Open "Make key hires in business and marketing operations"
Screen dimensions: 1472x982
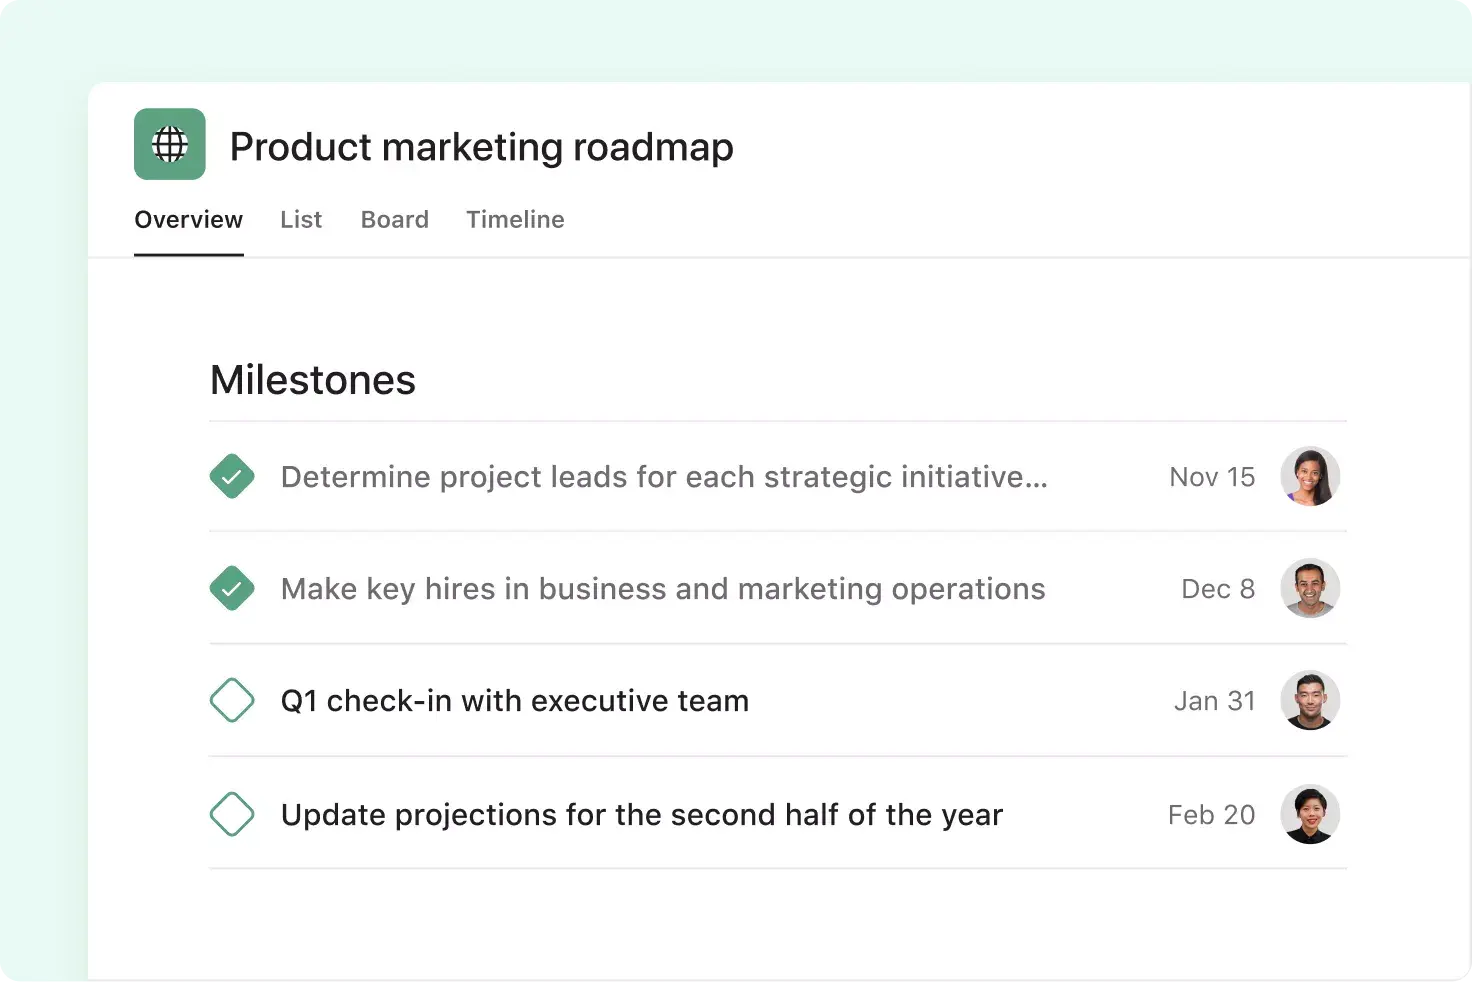pos(662,588)
